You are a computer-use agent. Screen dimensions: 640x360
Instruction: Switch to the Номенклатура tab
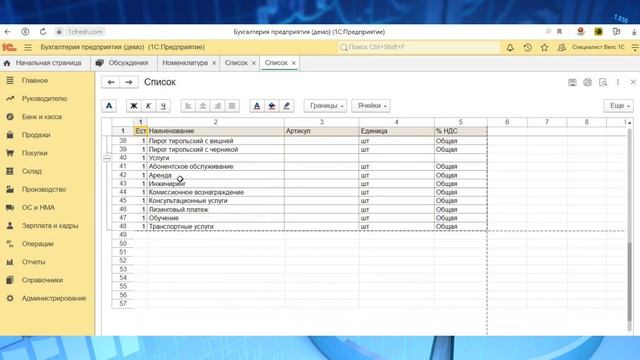tap(185, 63)
